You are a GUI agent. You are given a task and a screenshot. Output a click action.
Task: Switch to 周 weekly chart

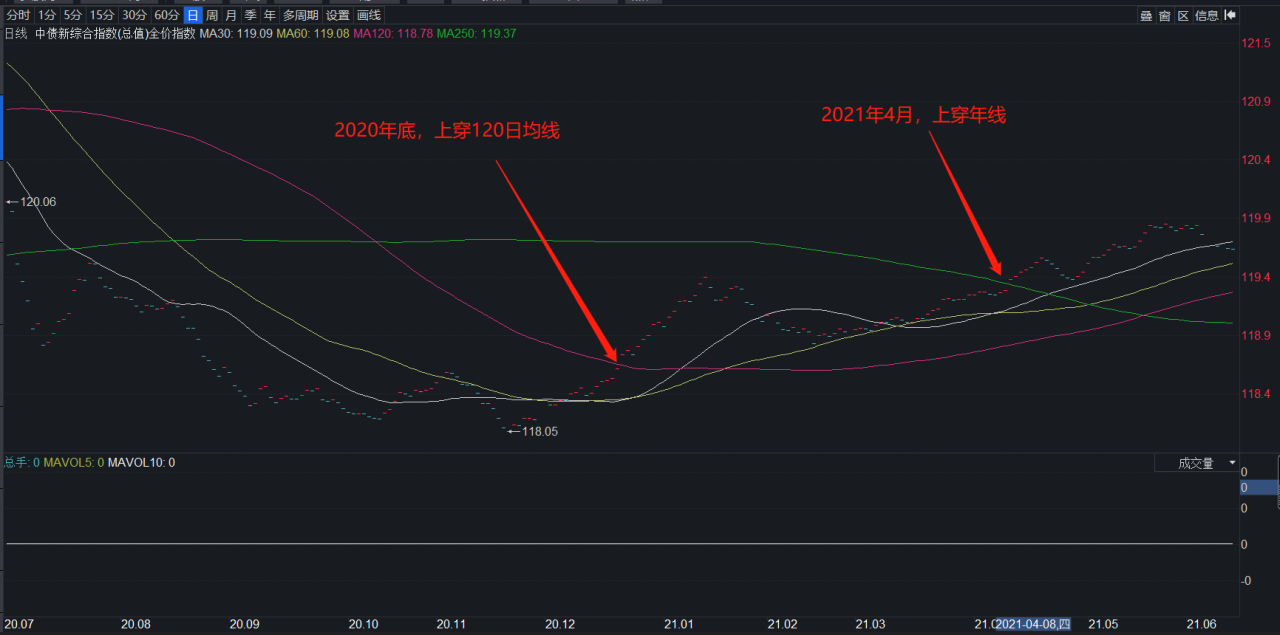pos(212,16)
